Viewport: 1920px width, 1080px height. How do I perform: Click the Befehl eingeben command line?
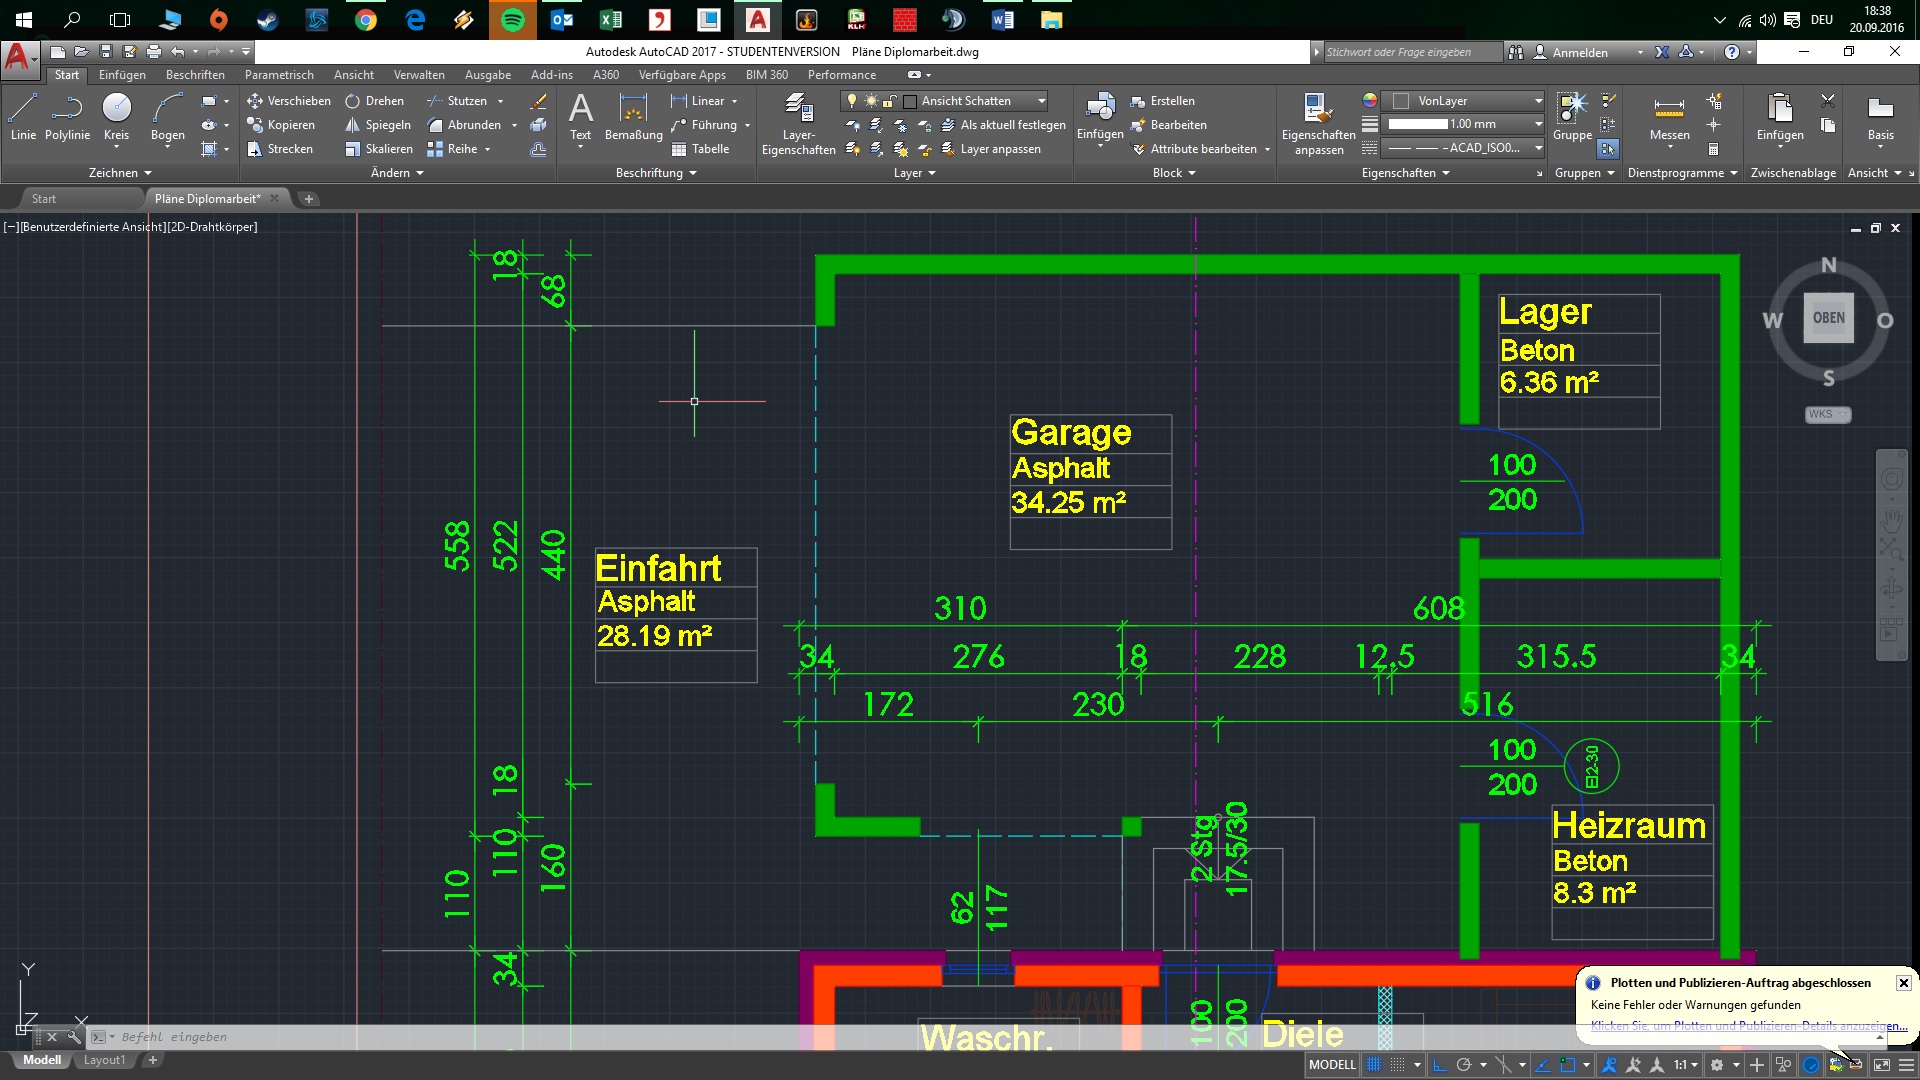point(980,1037)
